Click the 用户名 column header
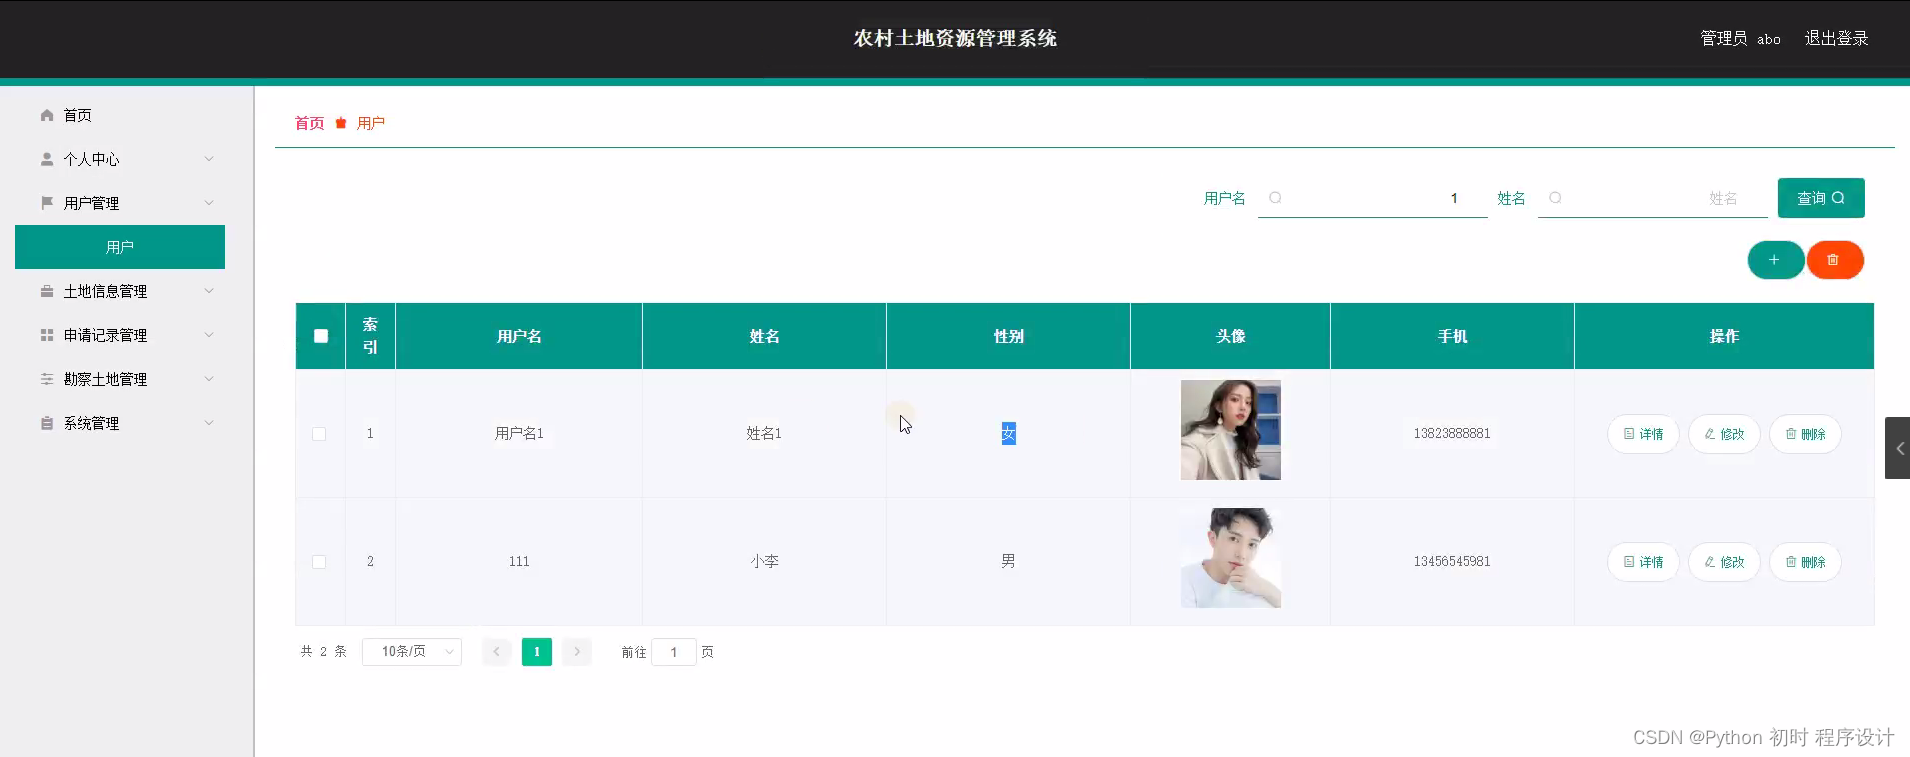 click(x=519, y=336)
